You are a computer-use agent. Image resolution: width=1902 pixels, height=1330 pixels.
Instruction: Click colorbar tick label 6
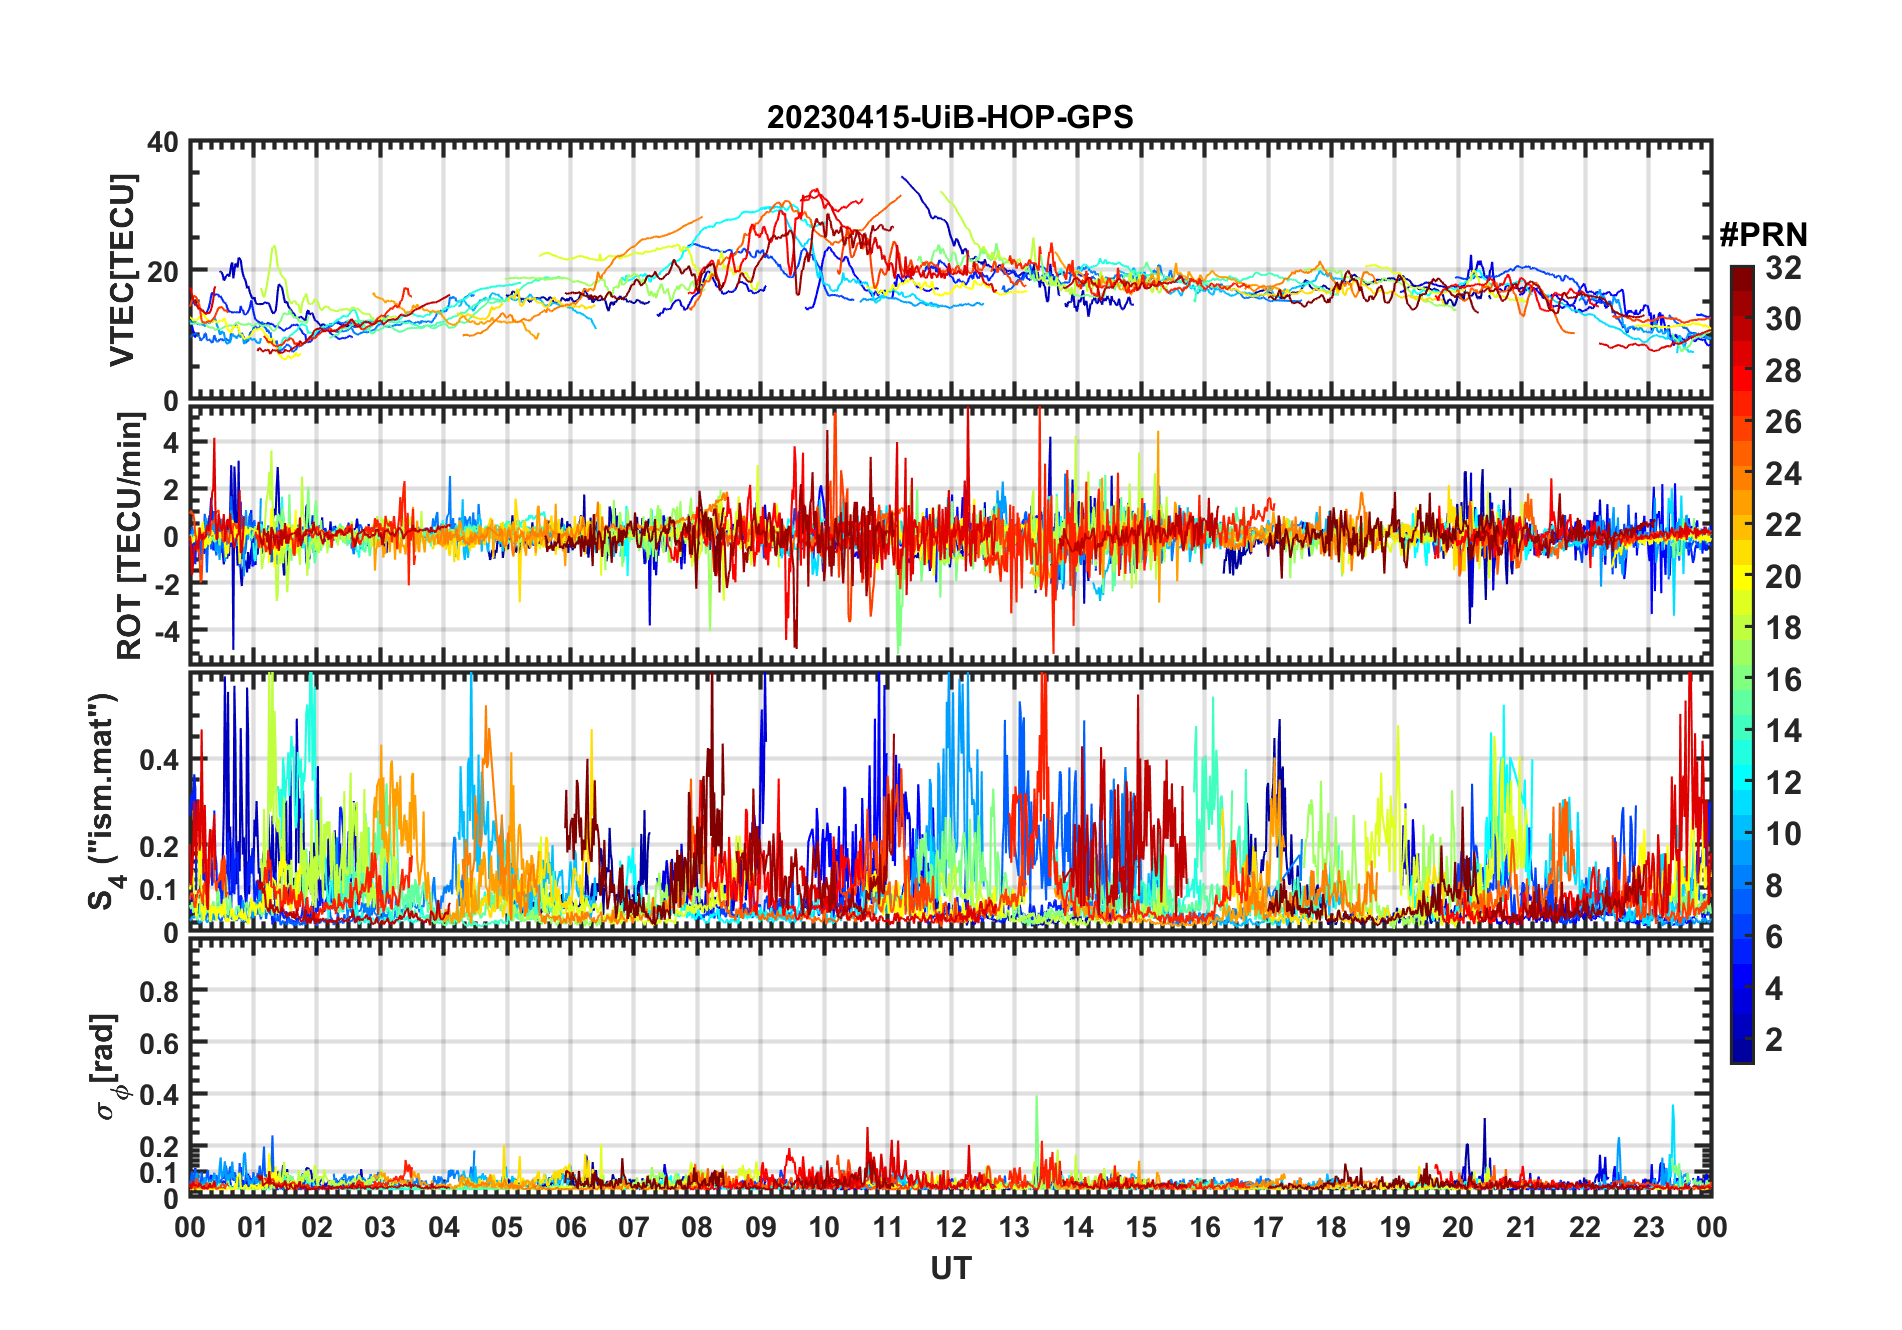[x=1774, y=937]
